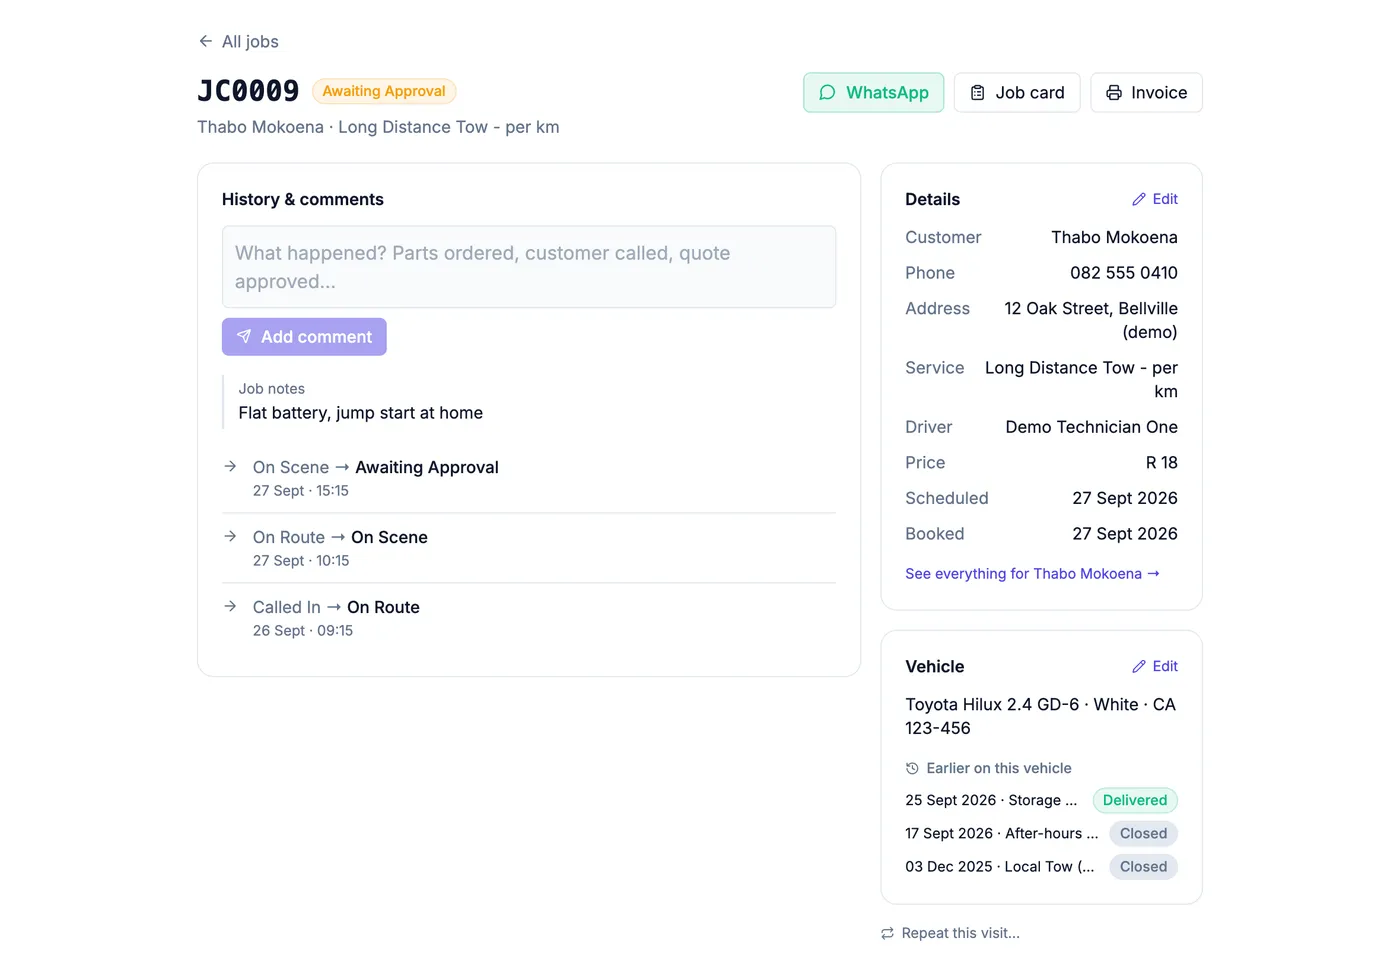Image resolution: width=1400 pixels, height=954 pixels.
Task: Click the 26 Sept · 09:15 timestamp
Action: 303,631
